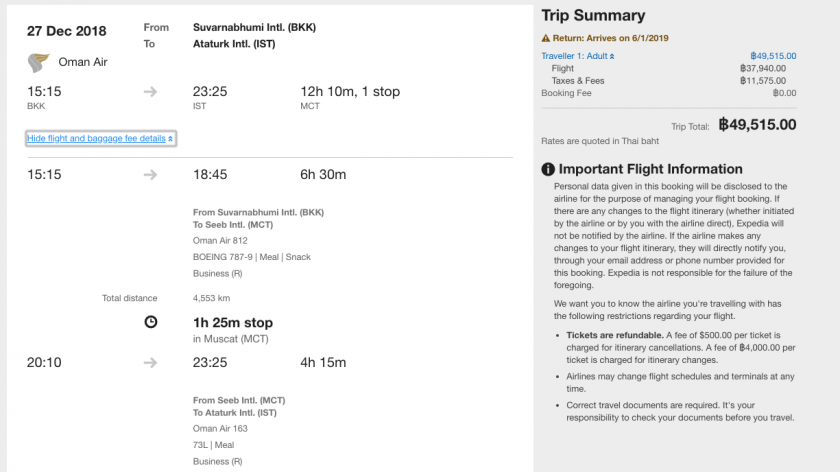Click the Trip Summary heading
Screen dimensions: 840x472
[593, 16]
